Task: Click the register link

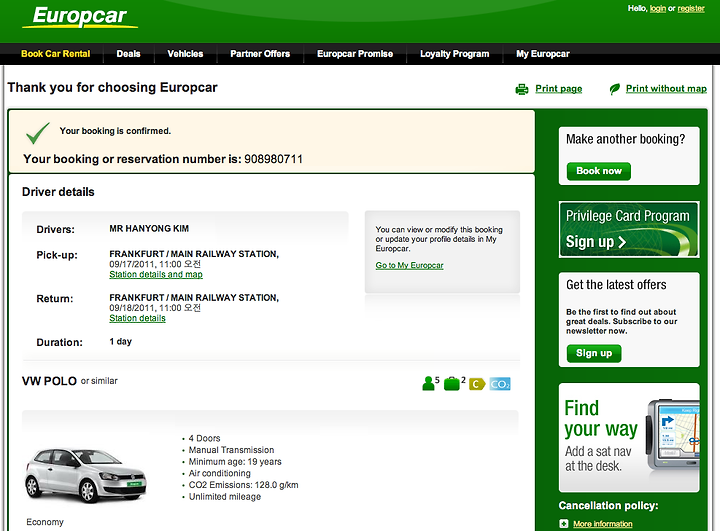Action: tap(691, 8)
